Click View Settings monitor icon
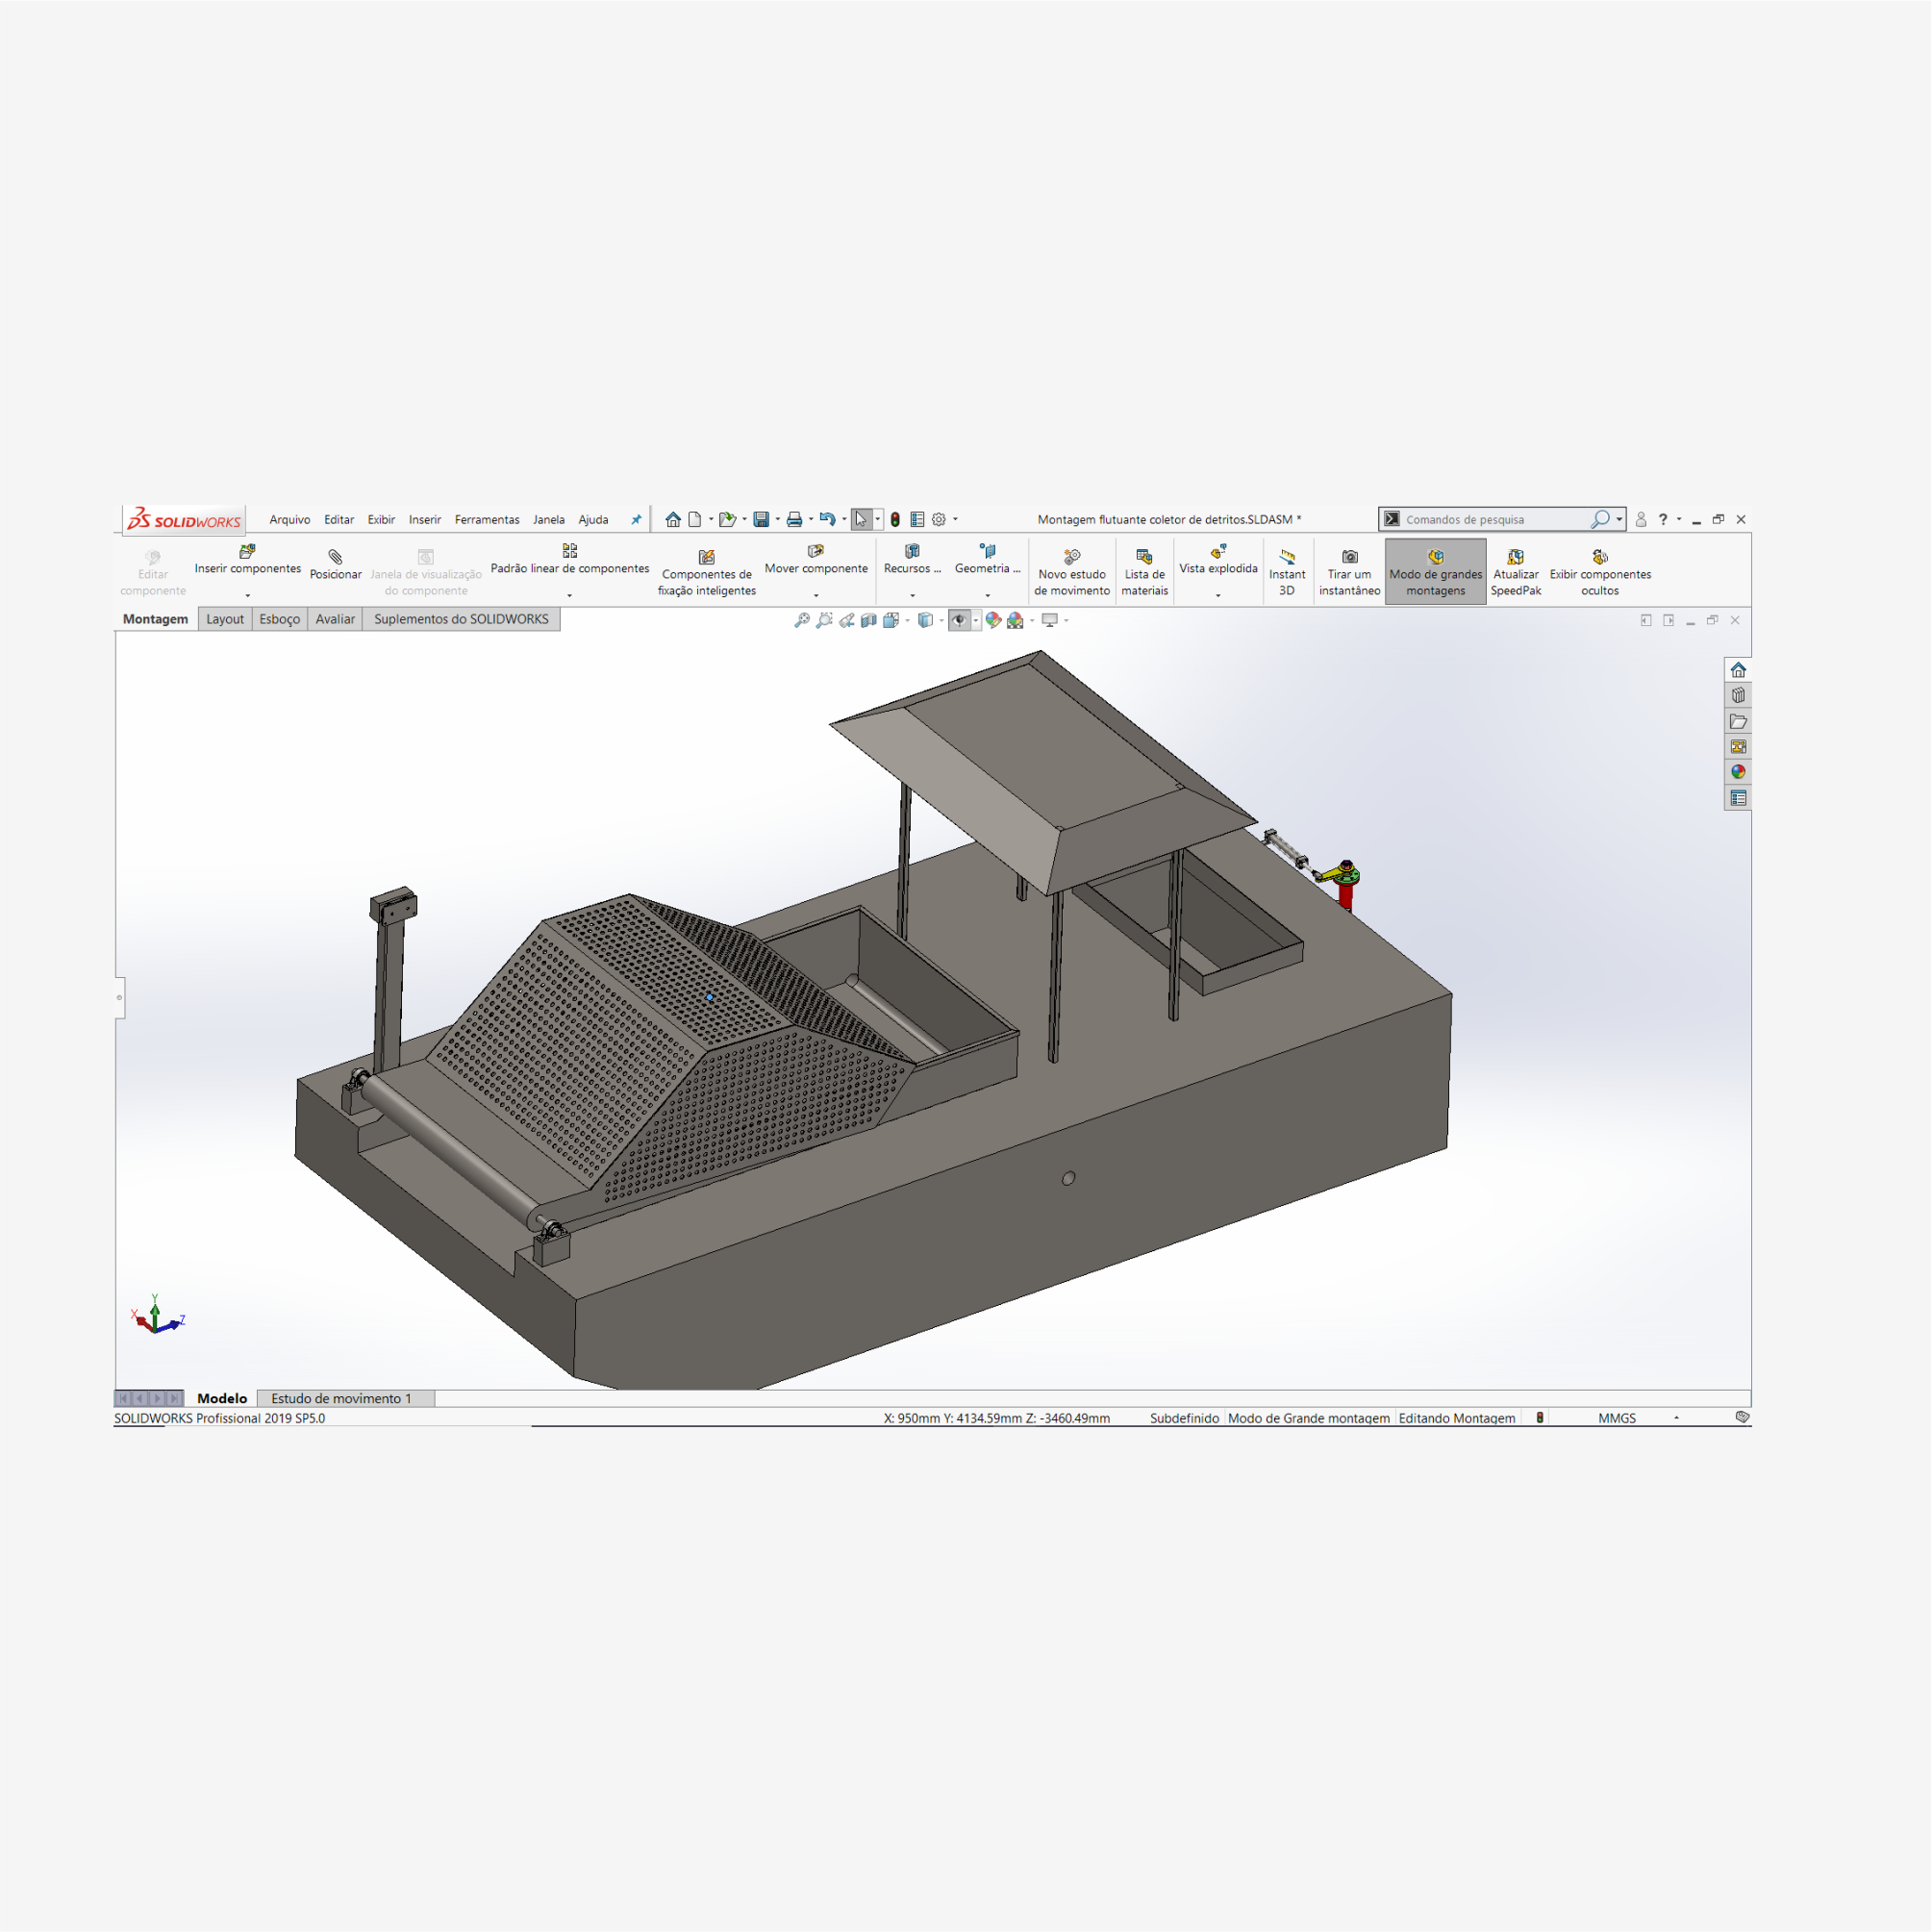Image resolution: width=1932 pixels, height=1932 pixels. click(1049, 620)
